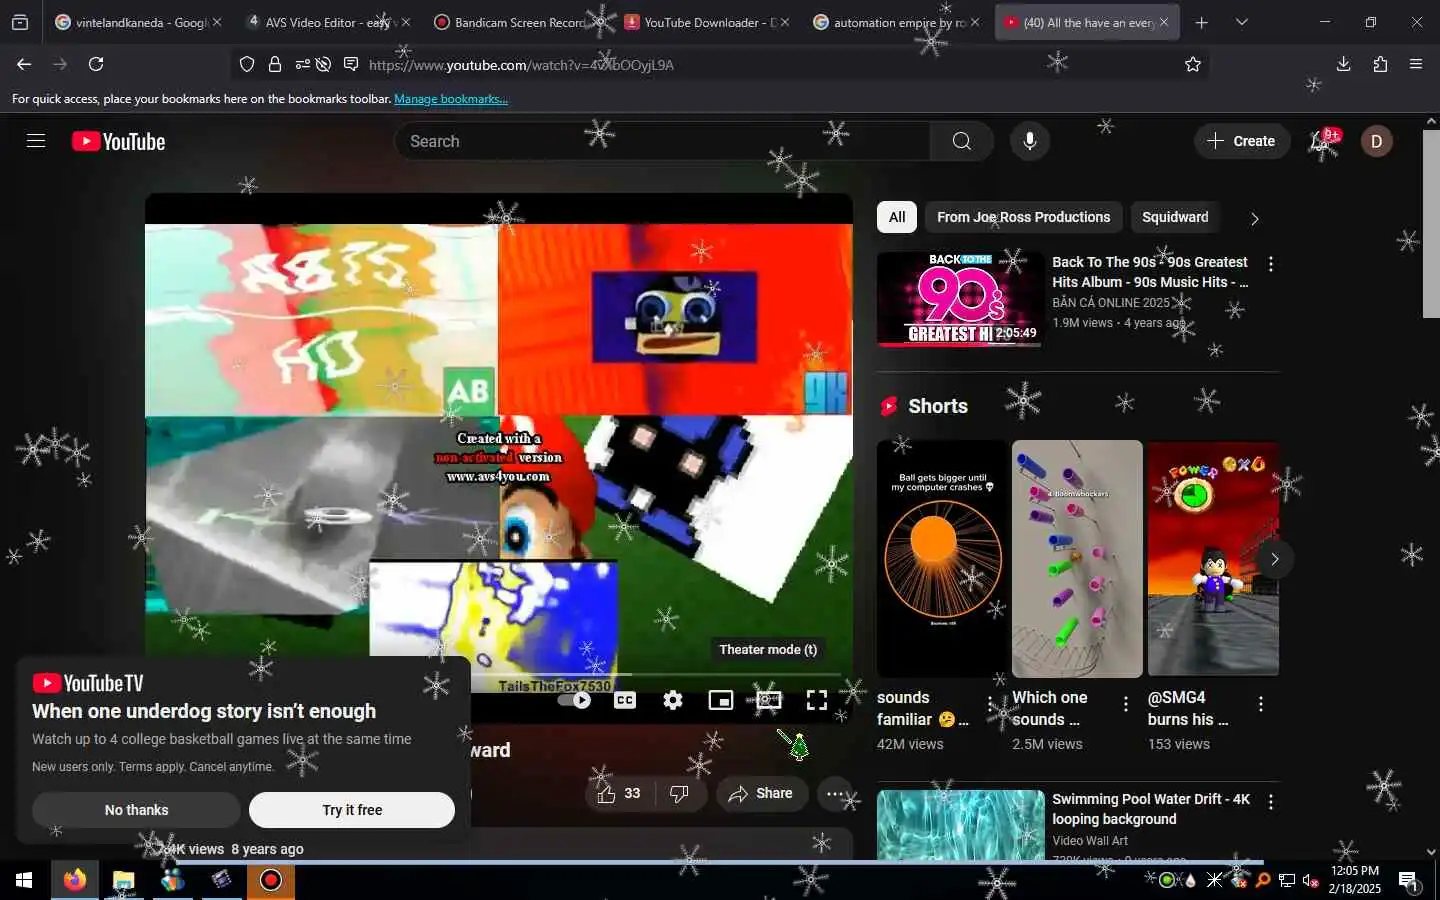1440x900 pixels.
Task: Open File Explorer from the taskbar
Action: pyautogui.click(x=123, y=880)
